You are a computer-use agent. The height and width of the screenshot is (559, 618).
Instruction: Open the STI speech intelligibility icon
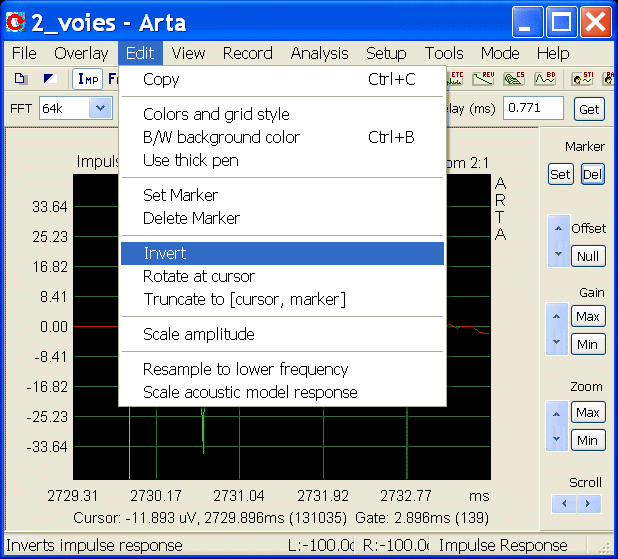tap(582, 78)
